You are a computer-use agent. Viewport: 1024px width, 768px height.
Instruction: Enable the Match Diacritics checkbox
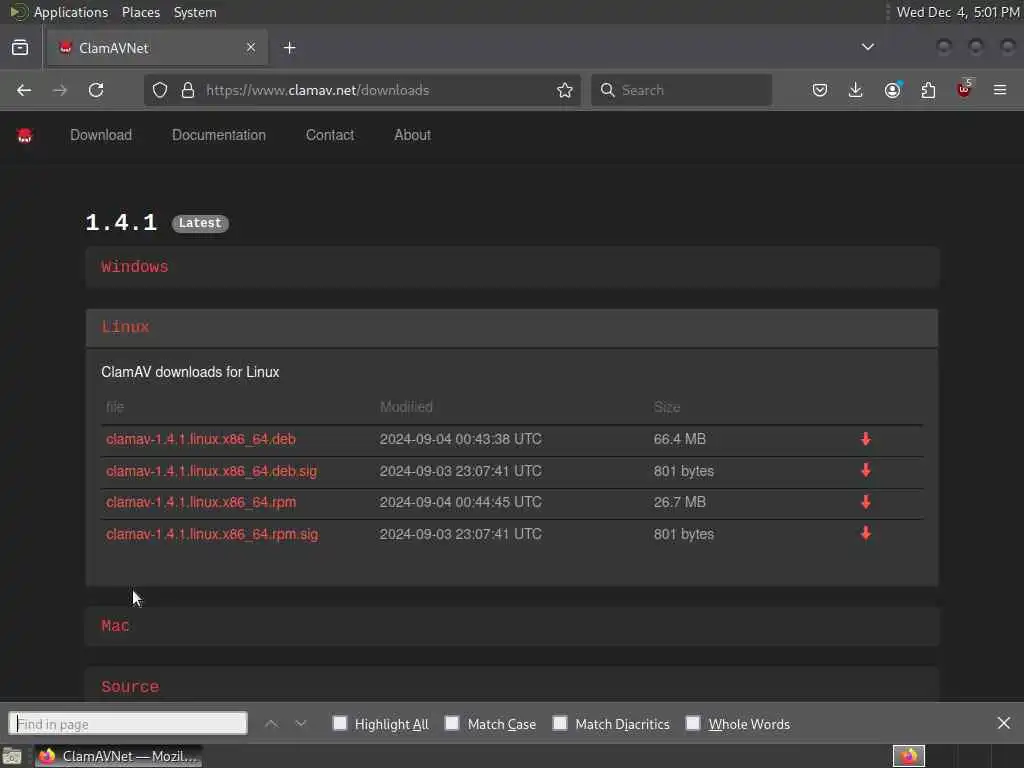[x=560, y=723]
